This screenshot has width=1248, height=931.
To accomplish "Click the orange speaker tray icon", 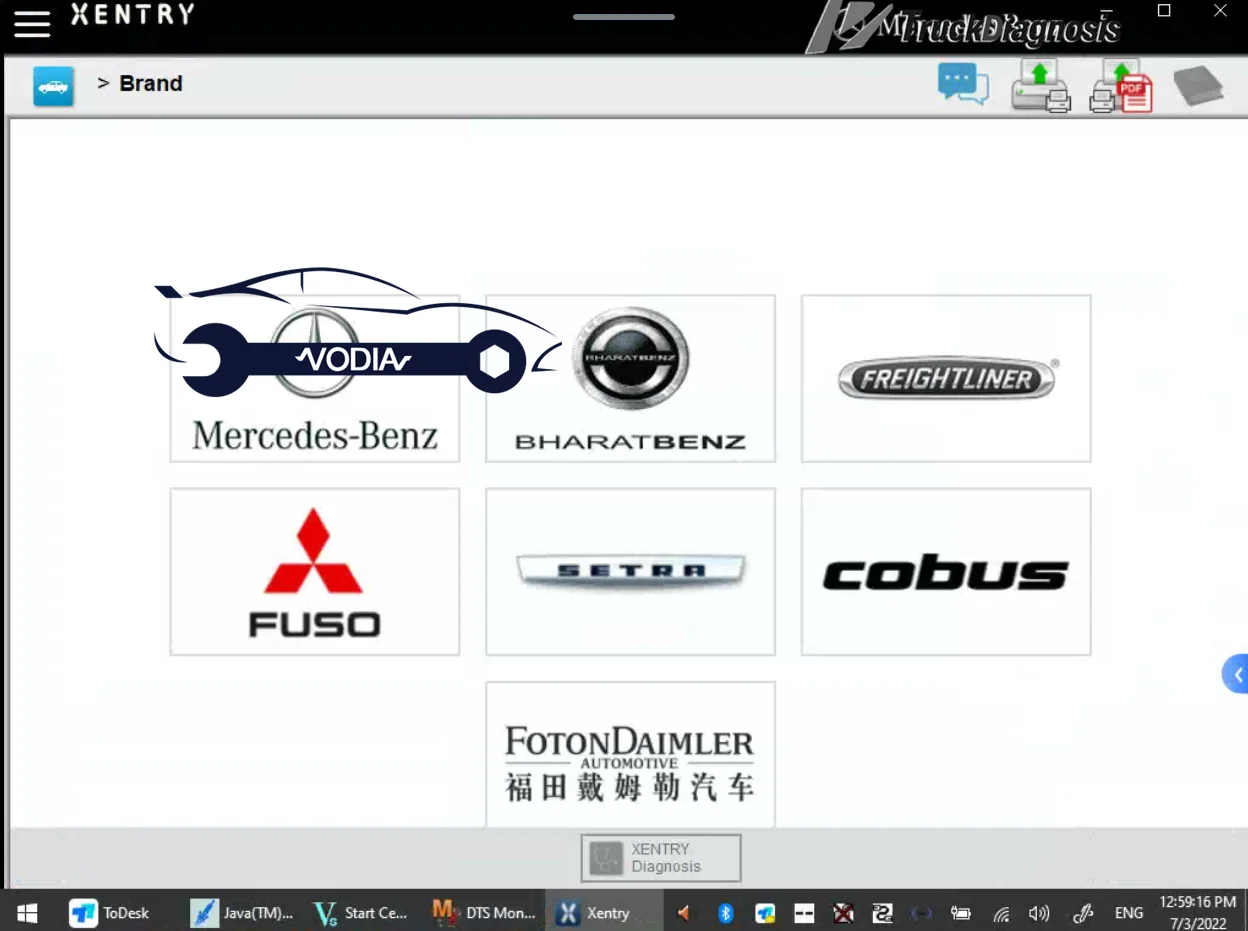I will [x=685, y=913].
